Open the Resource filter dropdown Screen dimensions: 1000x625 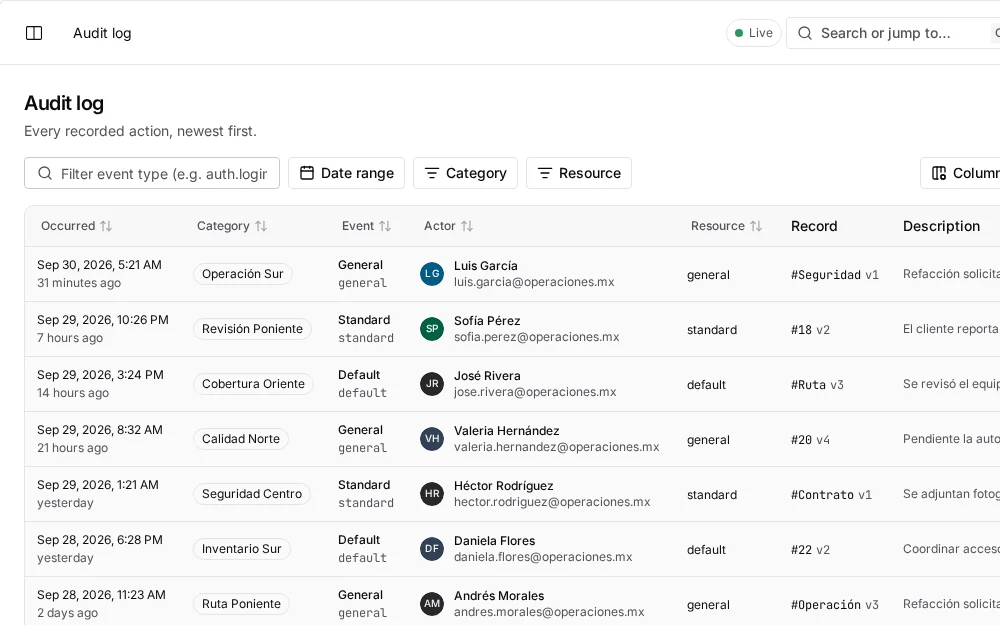pyautogui.click(x=578, y=173)
